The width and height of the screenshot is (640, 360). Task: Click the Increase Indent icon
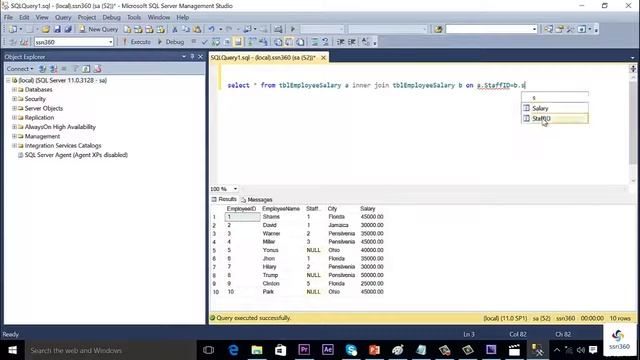351,42
